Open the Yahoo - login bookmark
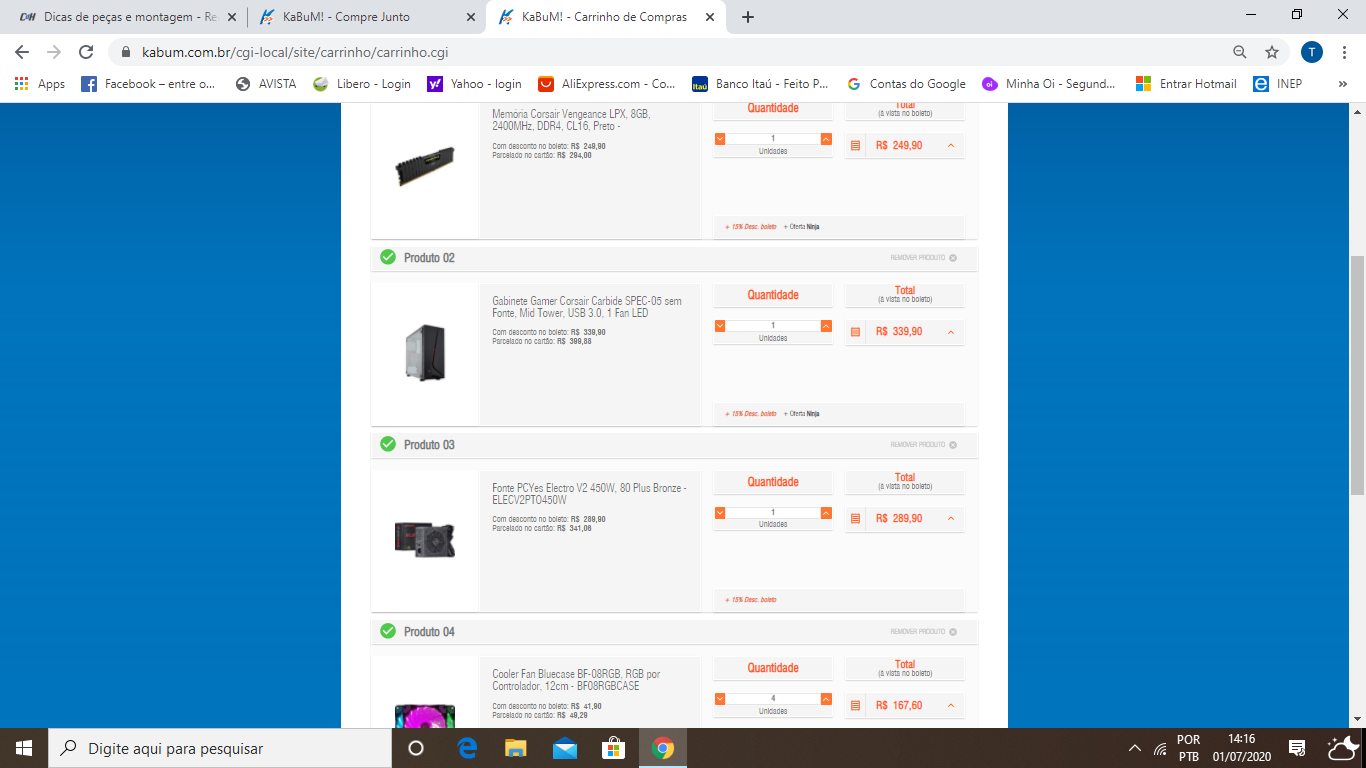The image size is (1366, 768). pos(474,84)
